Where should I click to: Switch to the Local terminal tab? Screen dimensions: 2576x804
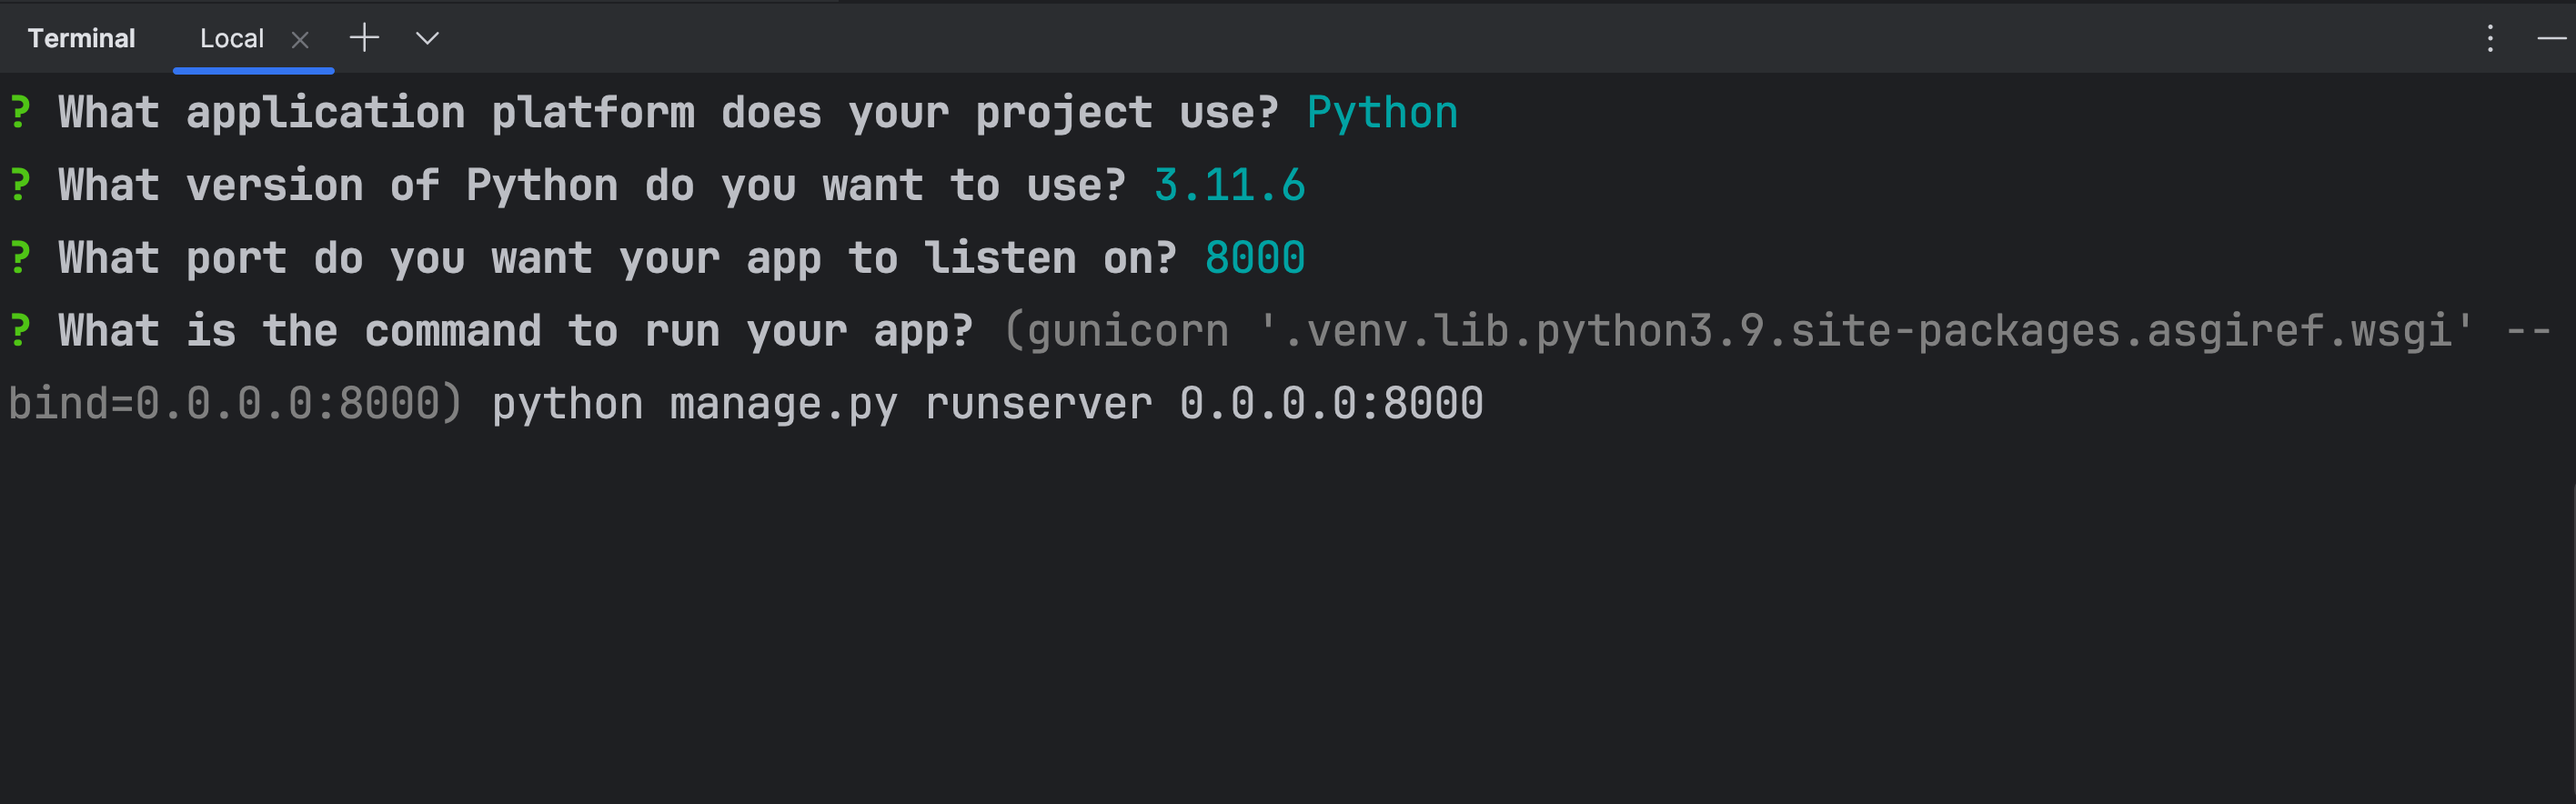tap(231, 38)
